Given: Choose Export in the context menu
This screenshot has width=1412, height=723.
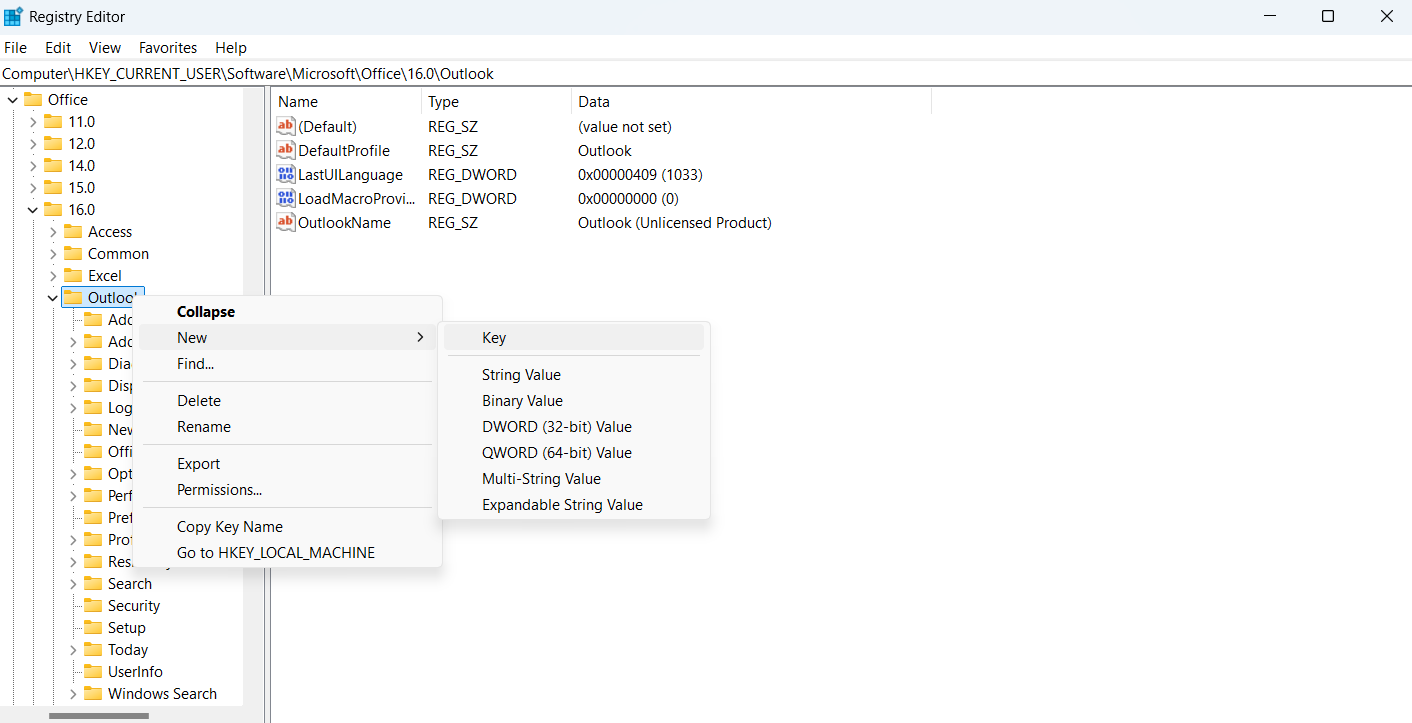Looking at the screenshot, I should pyautogui.click(x=288, y=464).
